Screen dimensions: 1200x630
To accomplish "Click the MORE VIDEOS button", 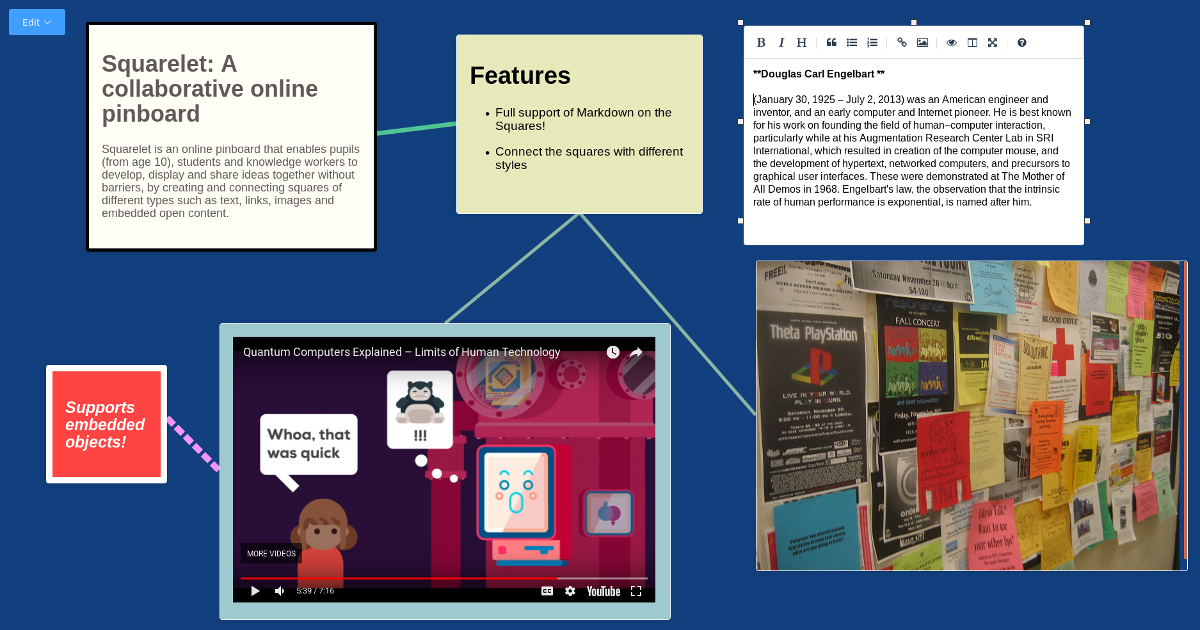I will click(x=271, y=553).
